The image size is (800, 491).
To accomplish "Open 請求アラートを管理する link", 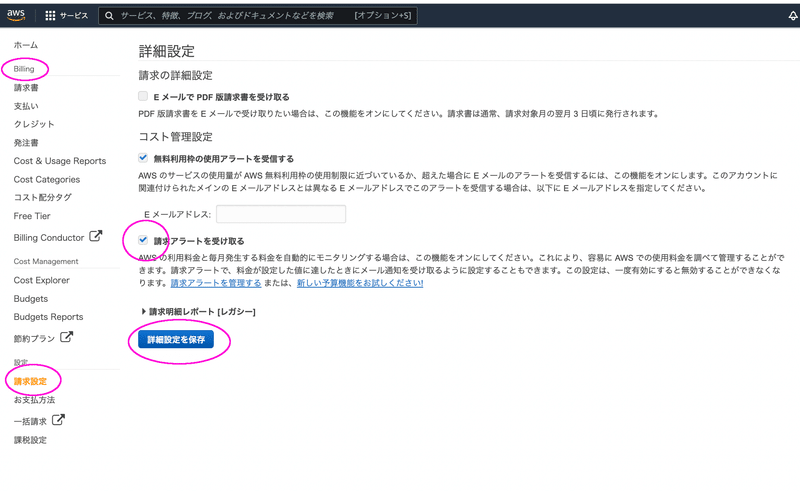I will (216, 283).
